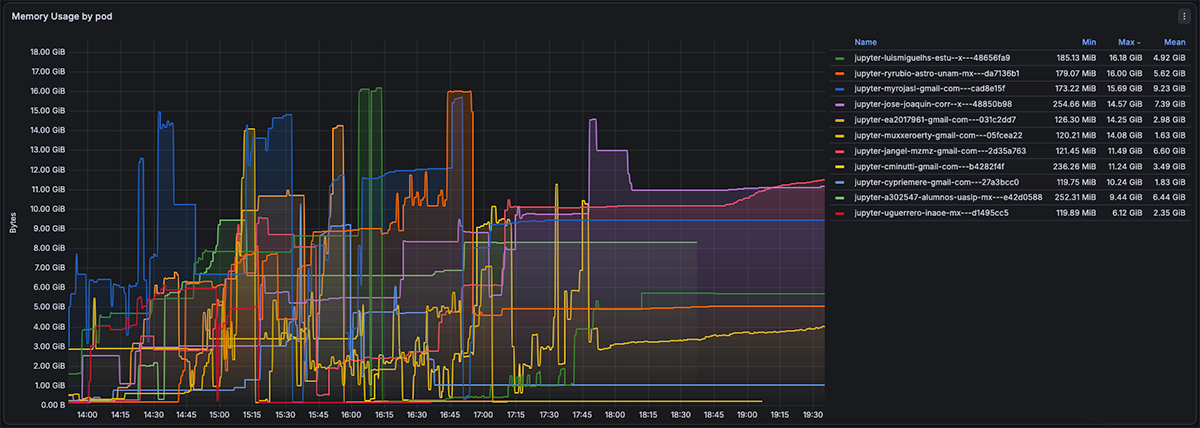
Task: Click color swatch for jupyter-ea2017961-gmail-com series
Action: click(x=840, y=119)
